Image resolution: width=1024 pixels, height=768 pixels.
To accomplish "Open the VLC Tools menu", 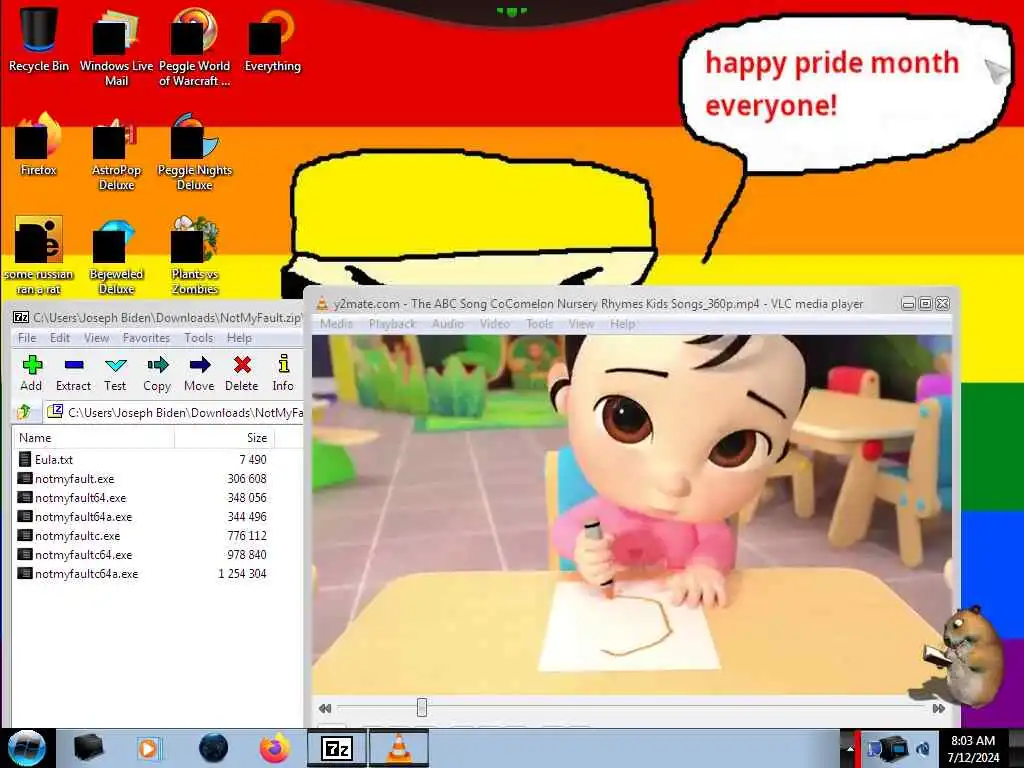I will 539,323.
